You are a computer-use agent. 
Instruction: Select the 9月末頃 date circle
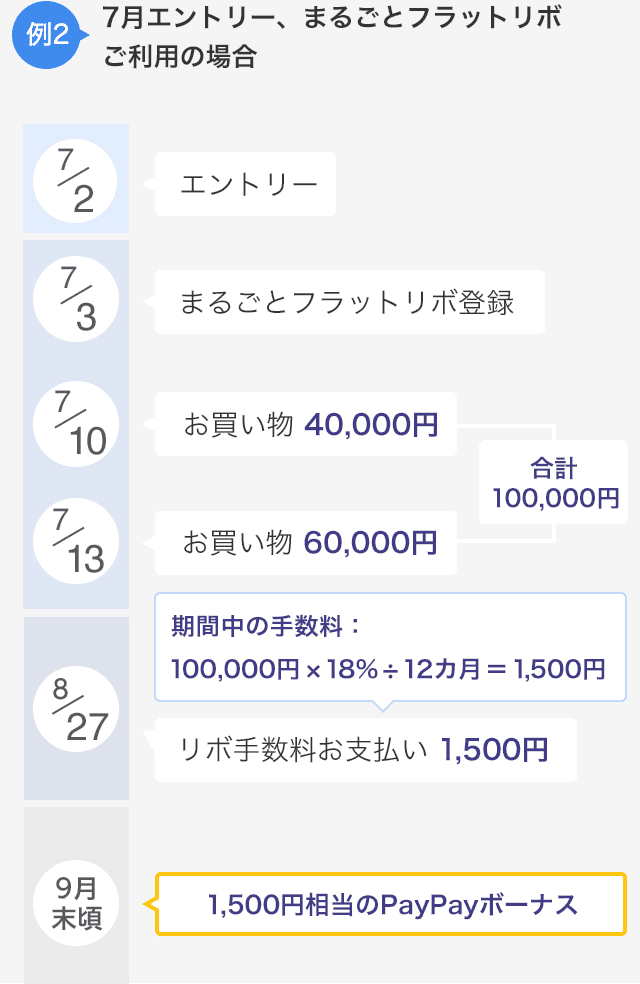click(75, 902)
